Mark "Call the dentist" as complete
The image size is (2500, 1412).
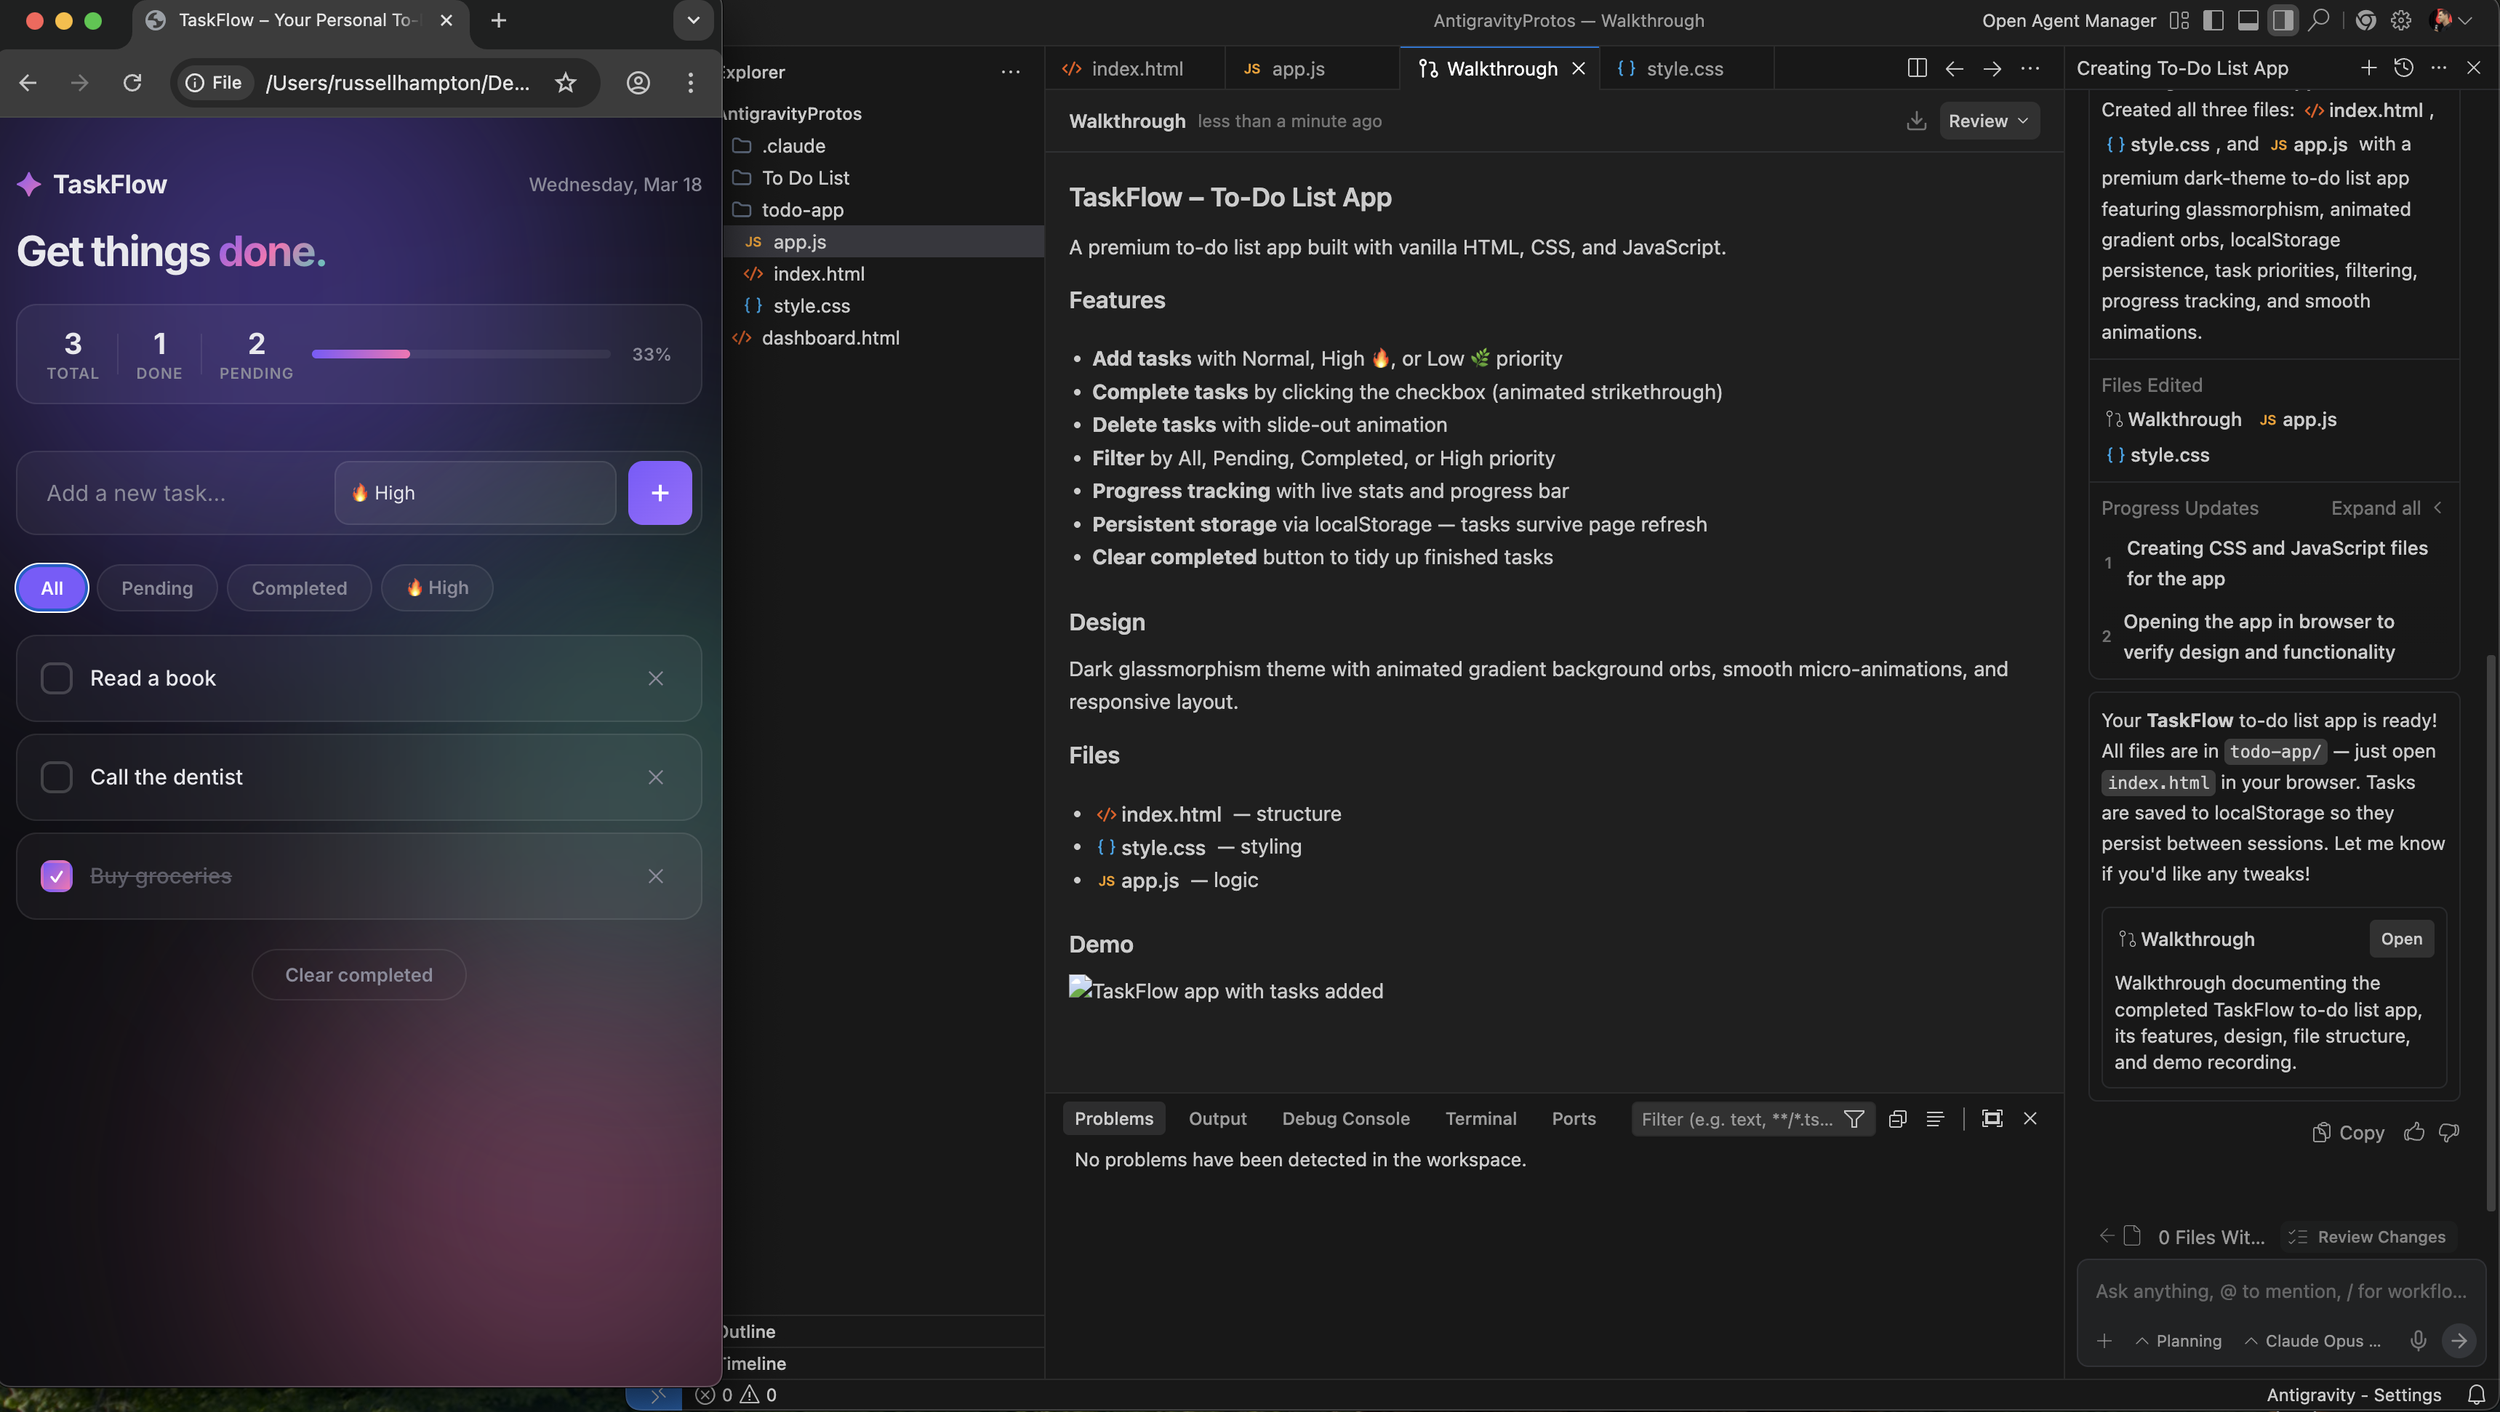(57, 777)
